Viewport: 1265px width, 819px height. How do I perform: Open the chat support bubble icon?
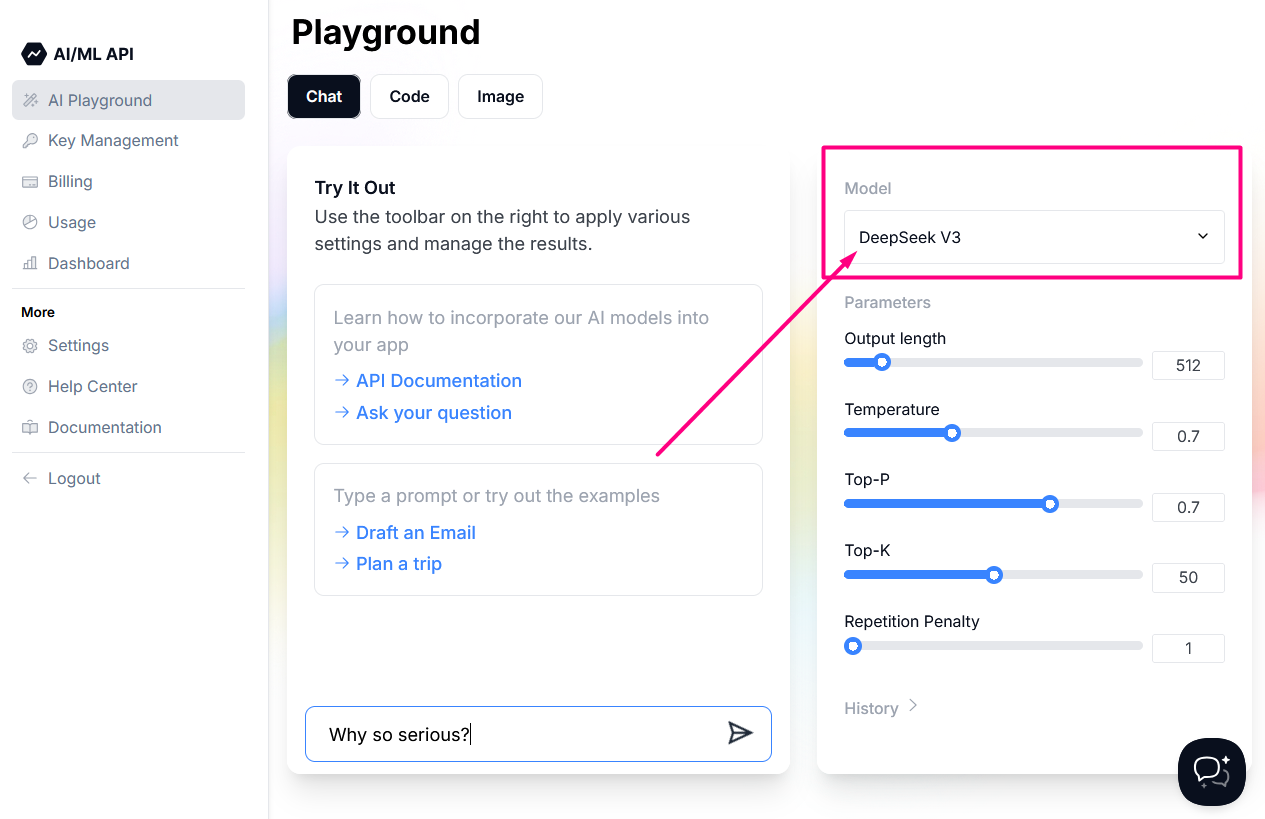pyautogui.click(x=1211, y=771)
